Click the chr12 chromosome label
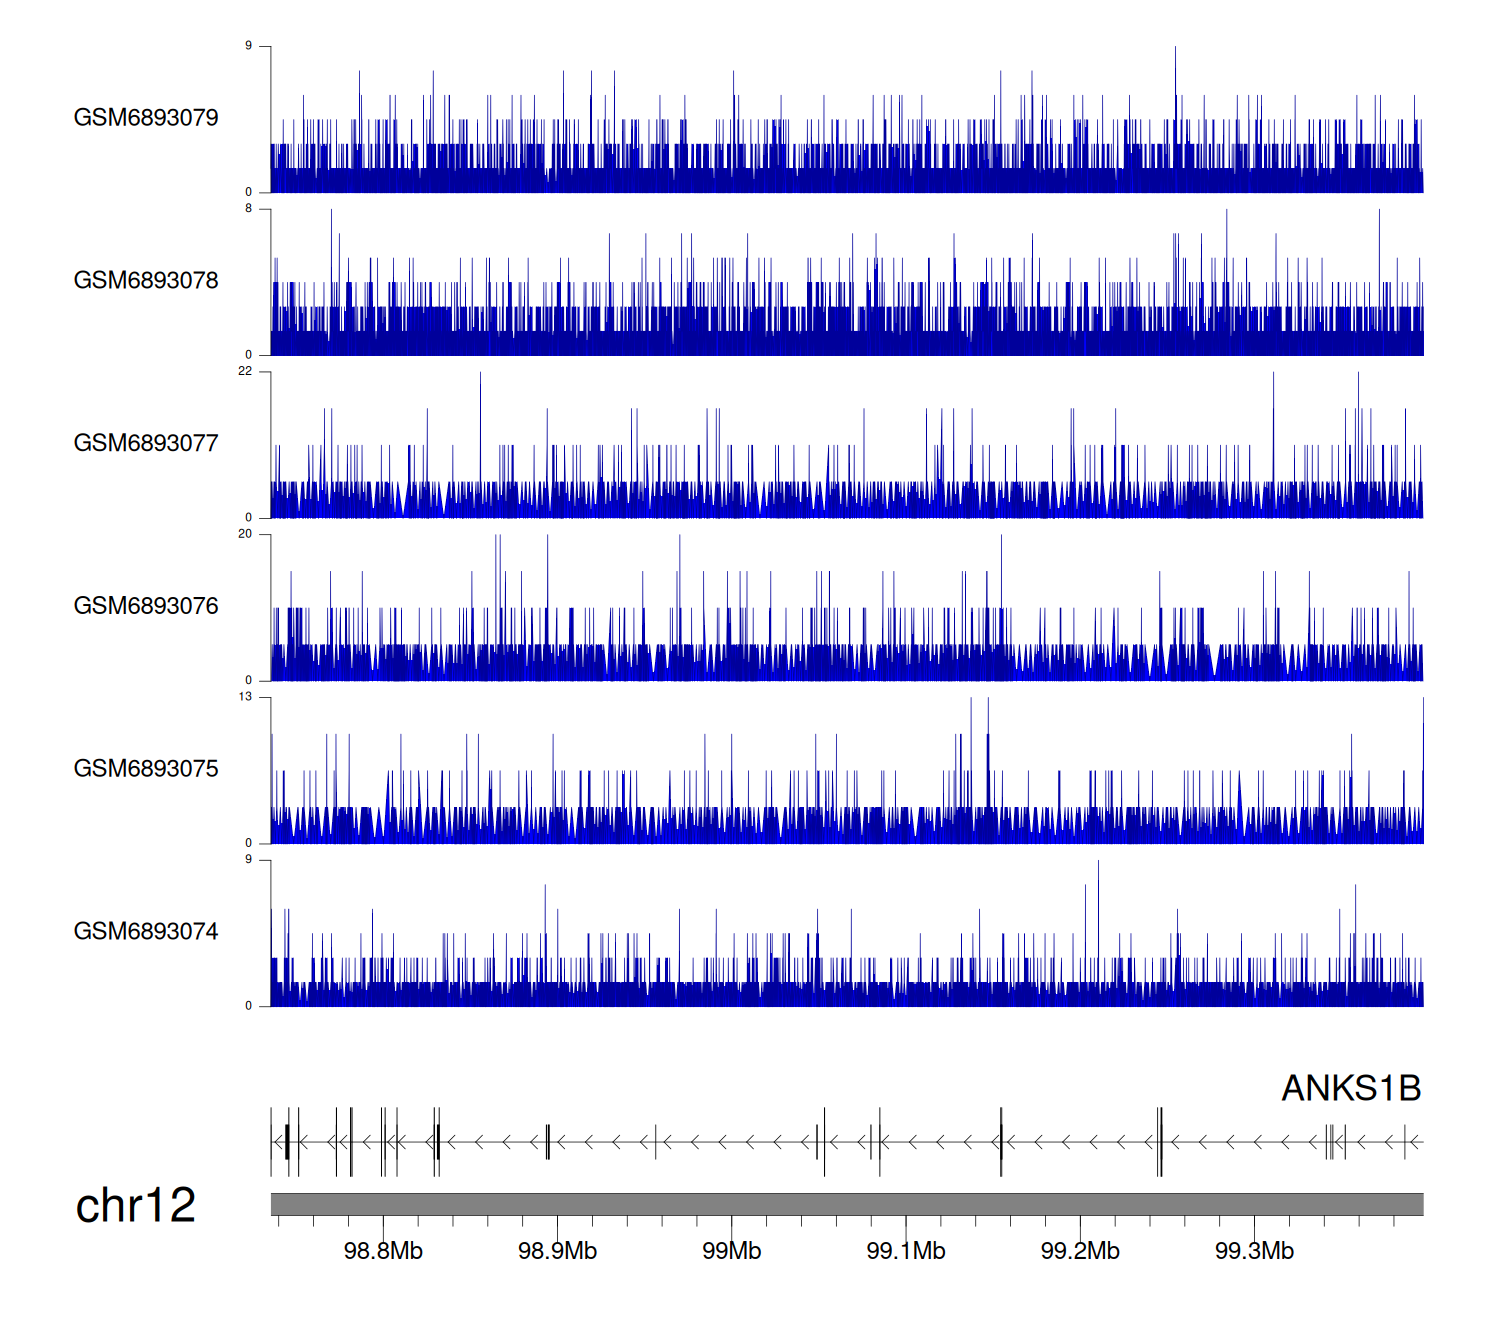 (x=136, y=1206)
